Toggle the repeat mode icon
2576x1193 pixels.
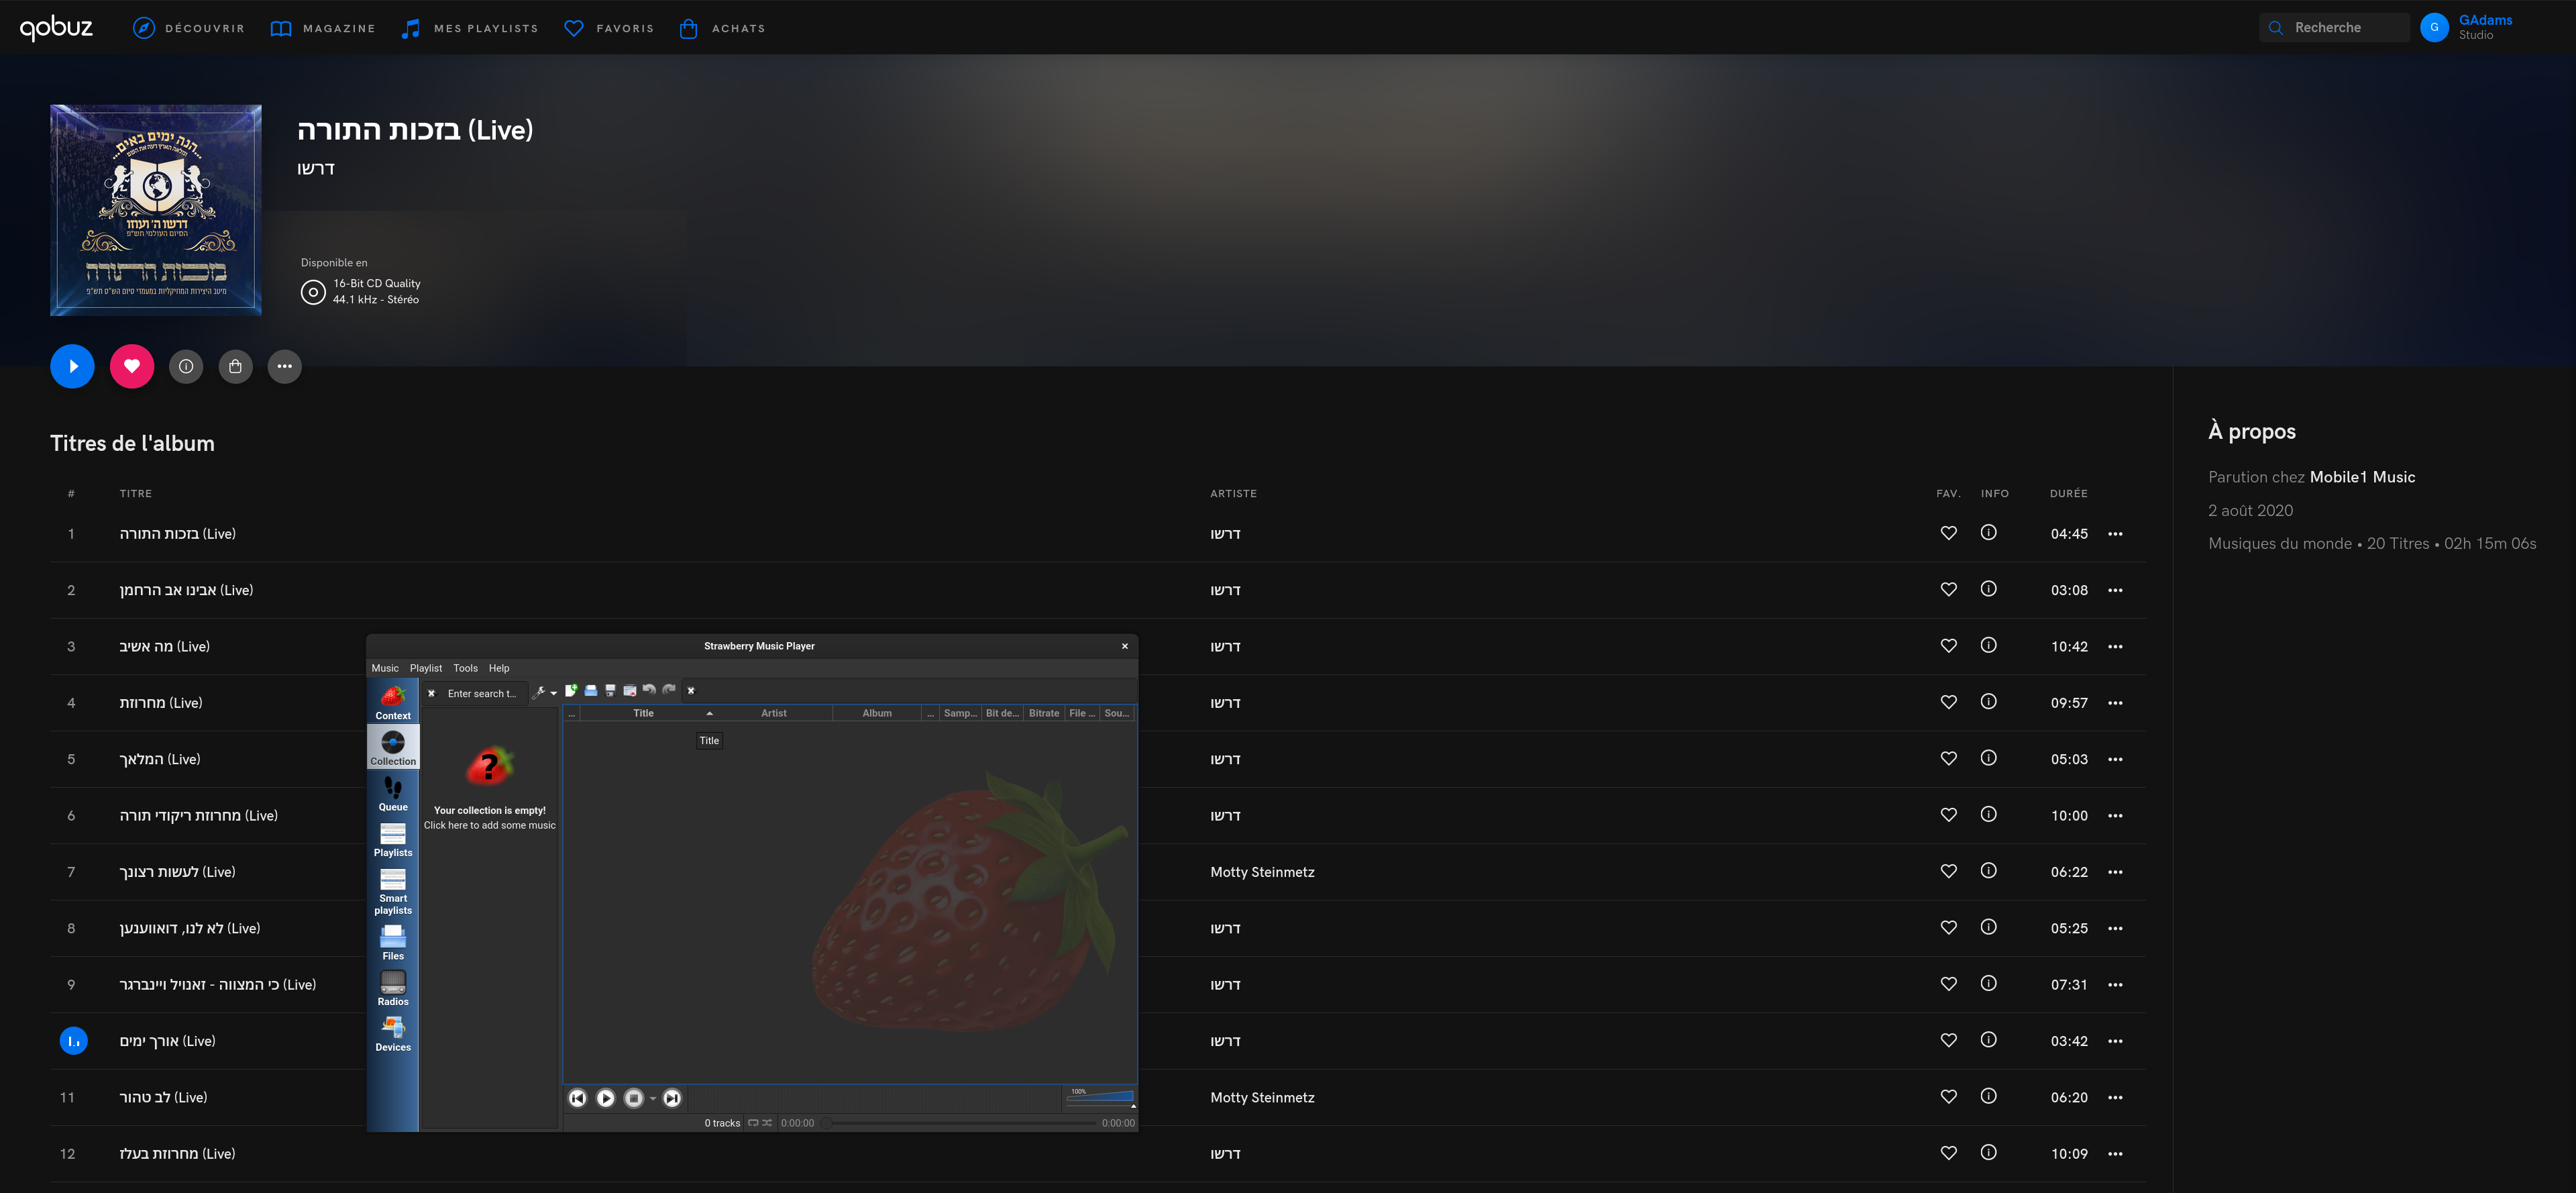pyautogui.click(x=753, y=1122)
